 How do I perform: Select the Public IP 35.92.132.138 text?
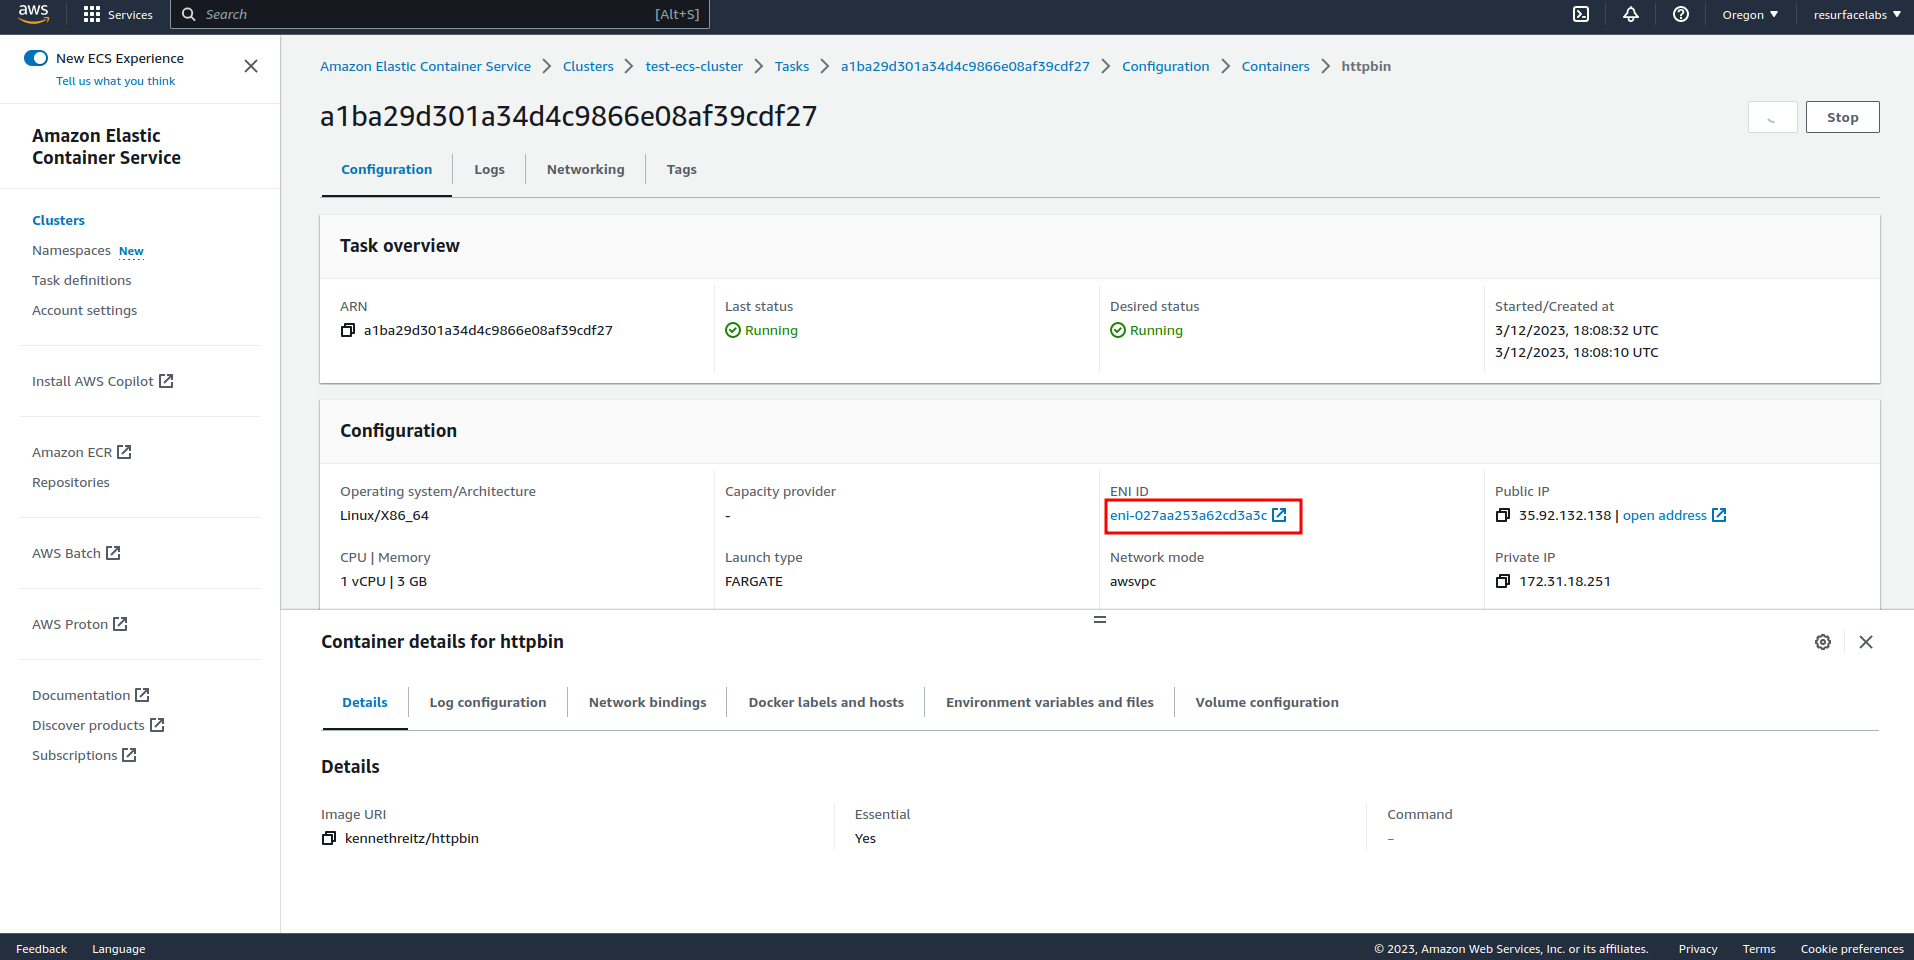[1565, 515]
